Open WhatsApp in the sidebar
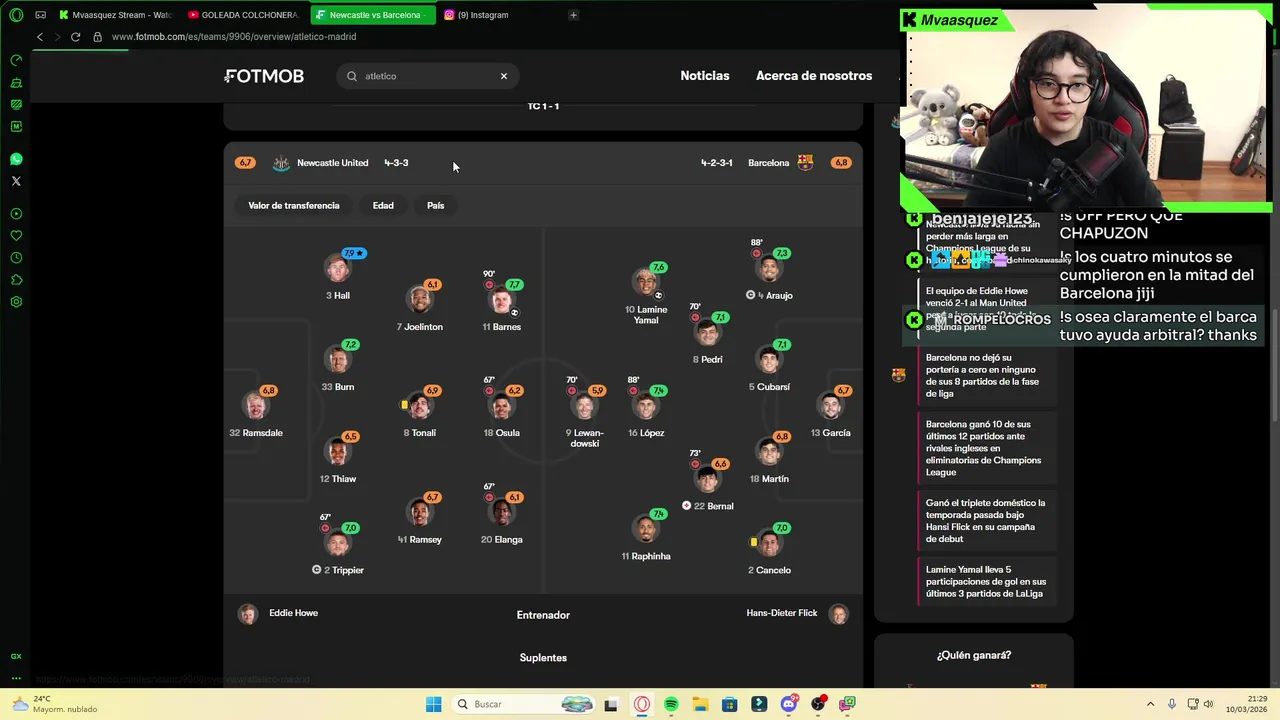 [16, 159]
